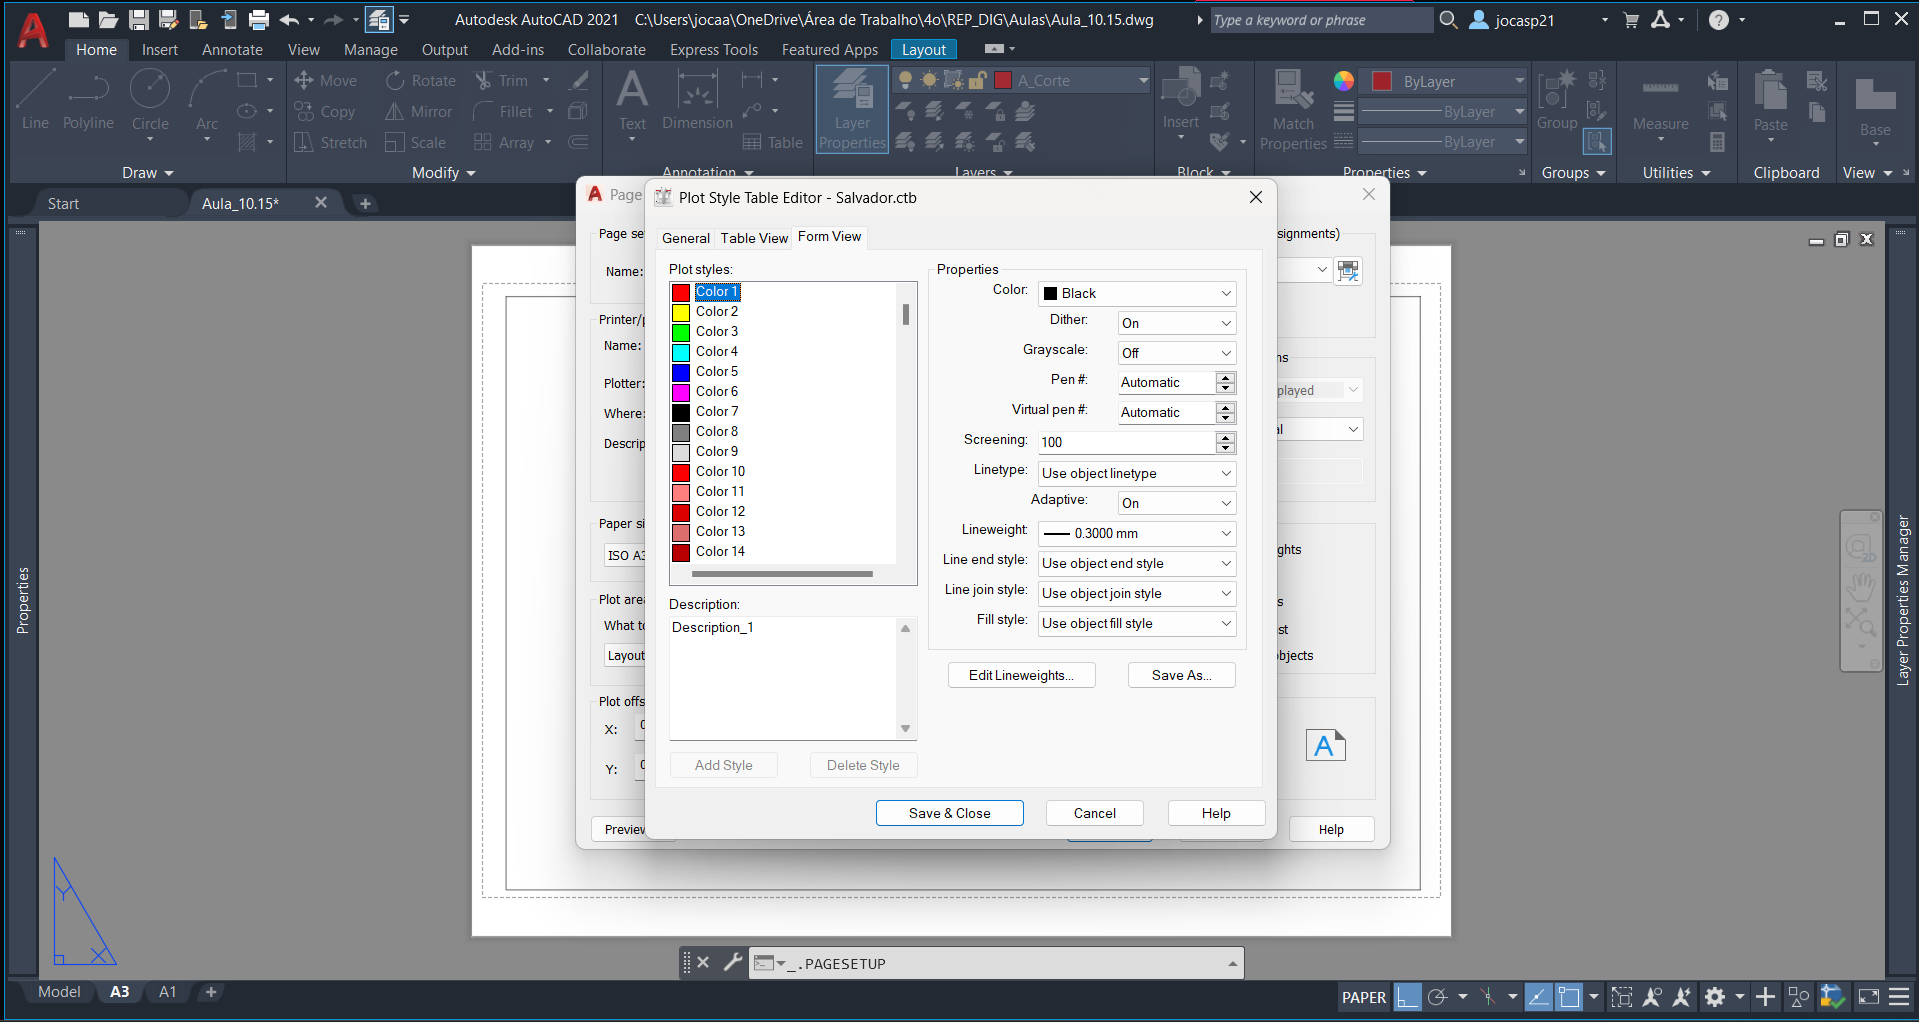This screenshot has height=1022, width=1919.
Task: Open the Fill style dropdown
Action: pos(1137,623)
